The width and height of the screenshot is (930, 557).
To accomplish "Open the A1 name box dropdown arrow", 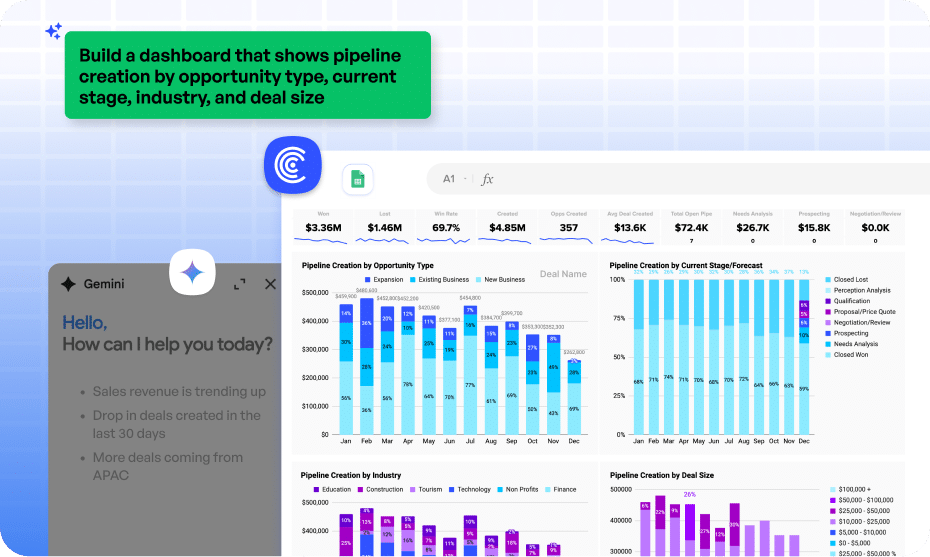I will click(466, 179).
